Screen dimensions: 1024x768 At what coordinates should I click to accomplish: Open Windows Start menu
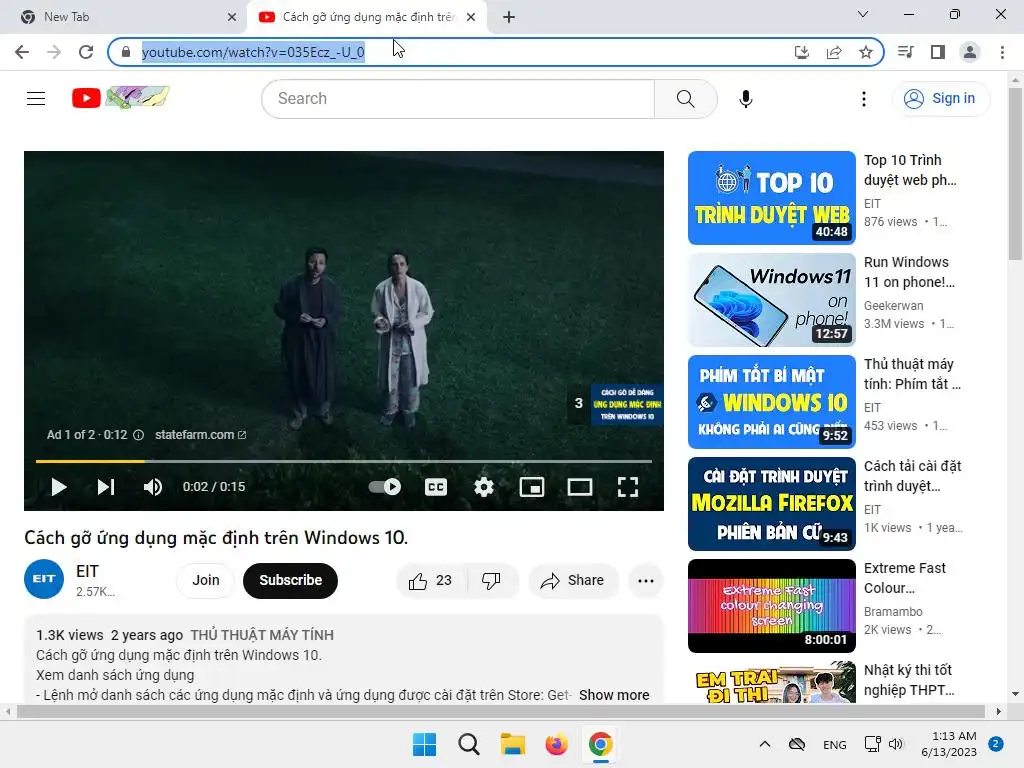point(424,744)
